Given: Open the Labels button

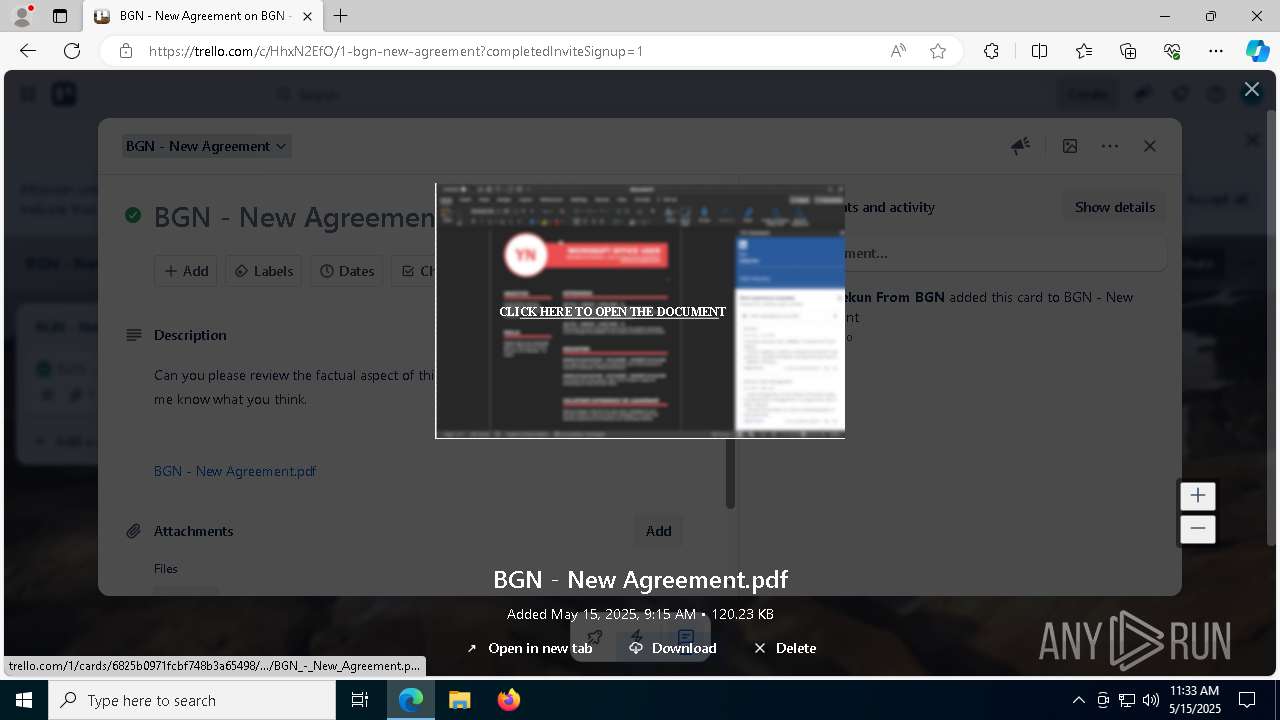Looking at the screenshot, I should click(x=264, y=271).
